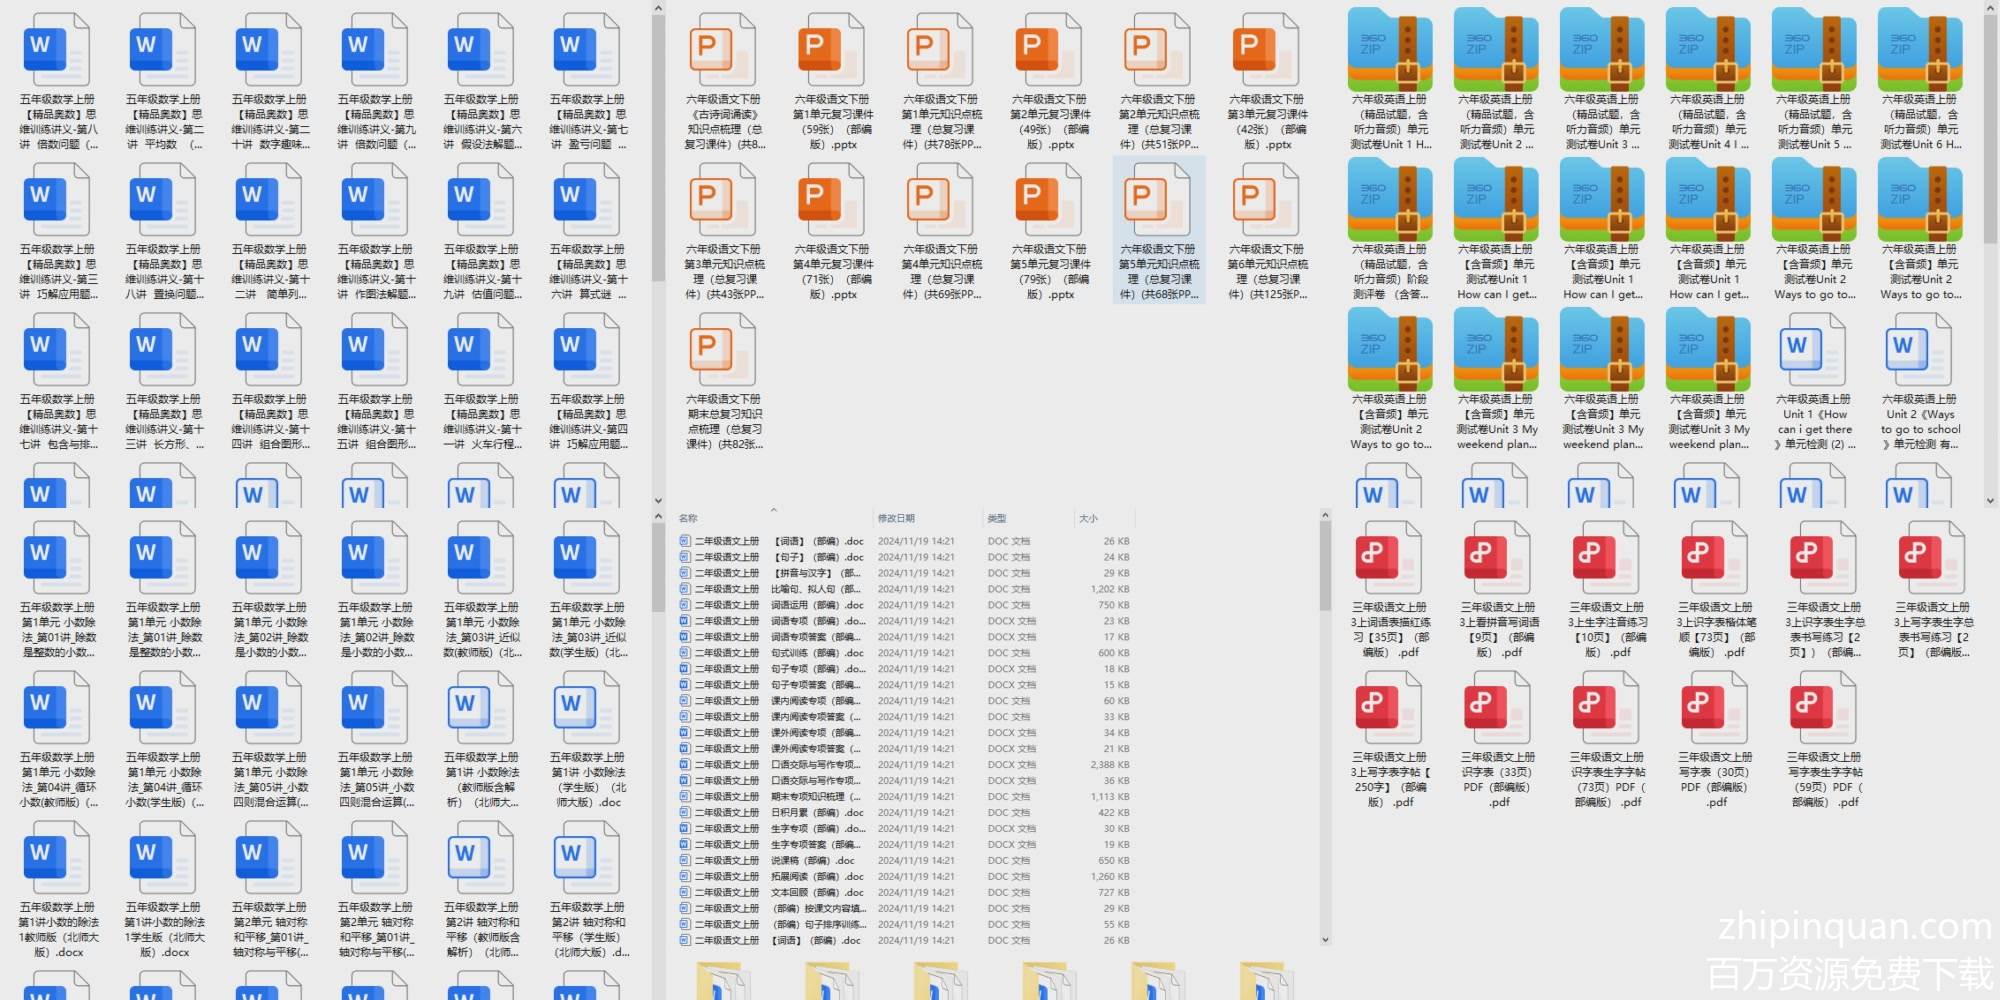The image size is (2000, 1000).
Task: Click scroll-up arrow of the details list
Action: pyautogui.click(x=1325, y=516)
